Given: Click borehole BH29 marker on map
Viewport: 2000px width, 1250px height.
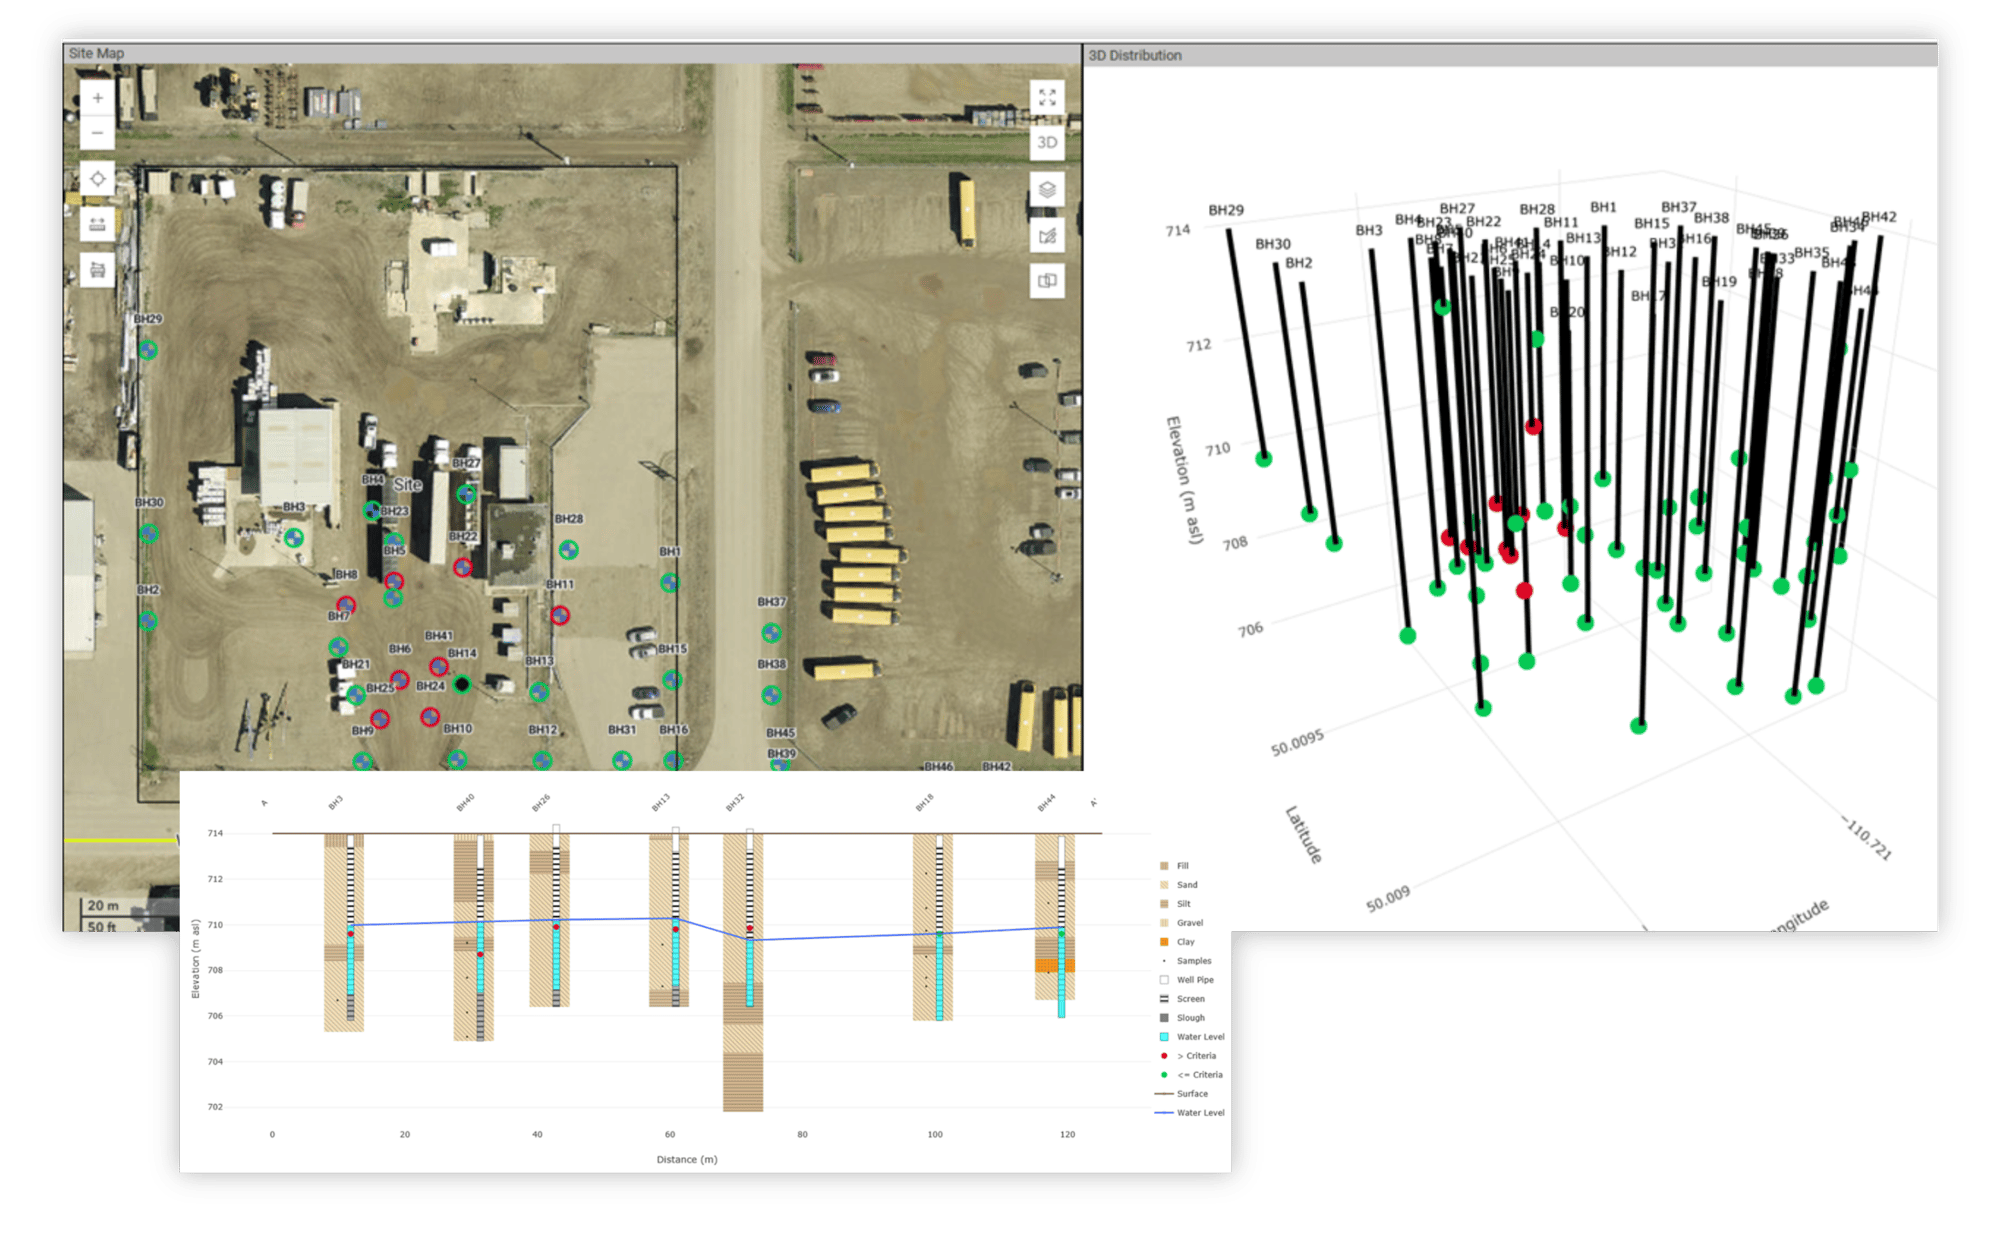Looking at the screenshot, I should pos(148,350).
